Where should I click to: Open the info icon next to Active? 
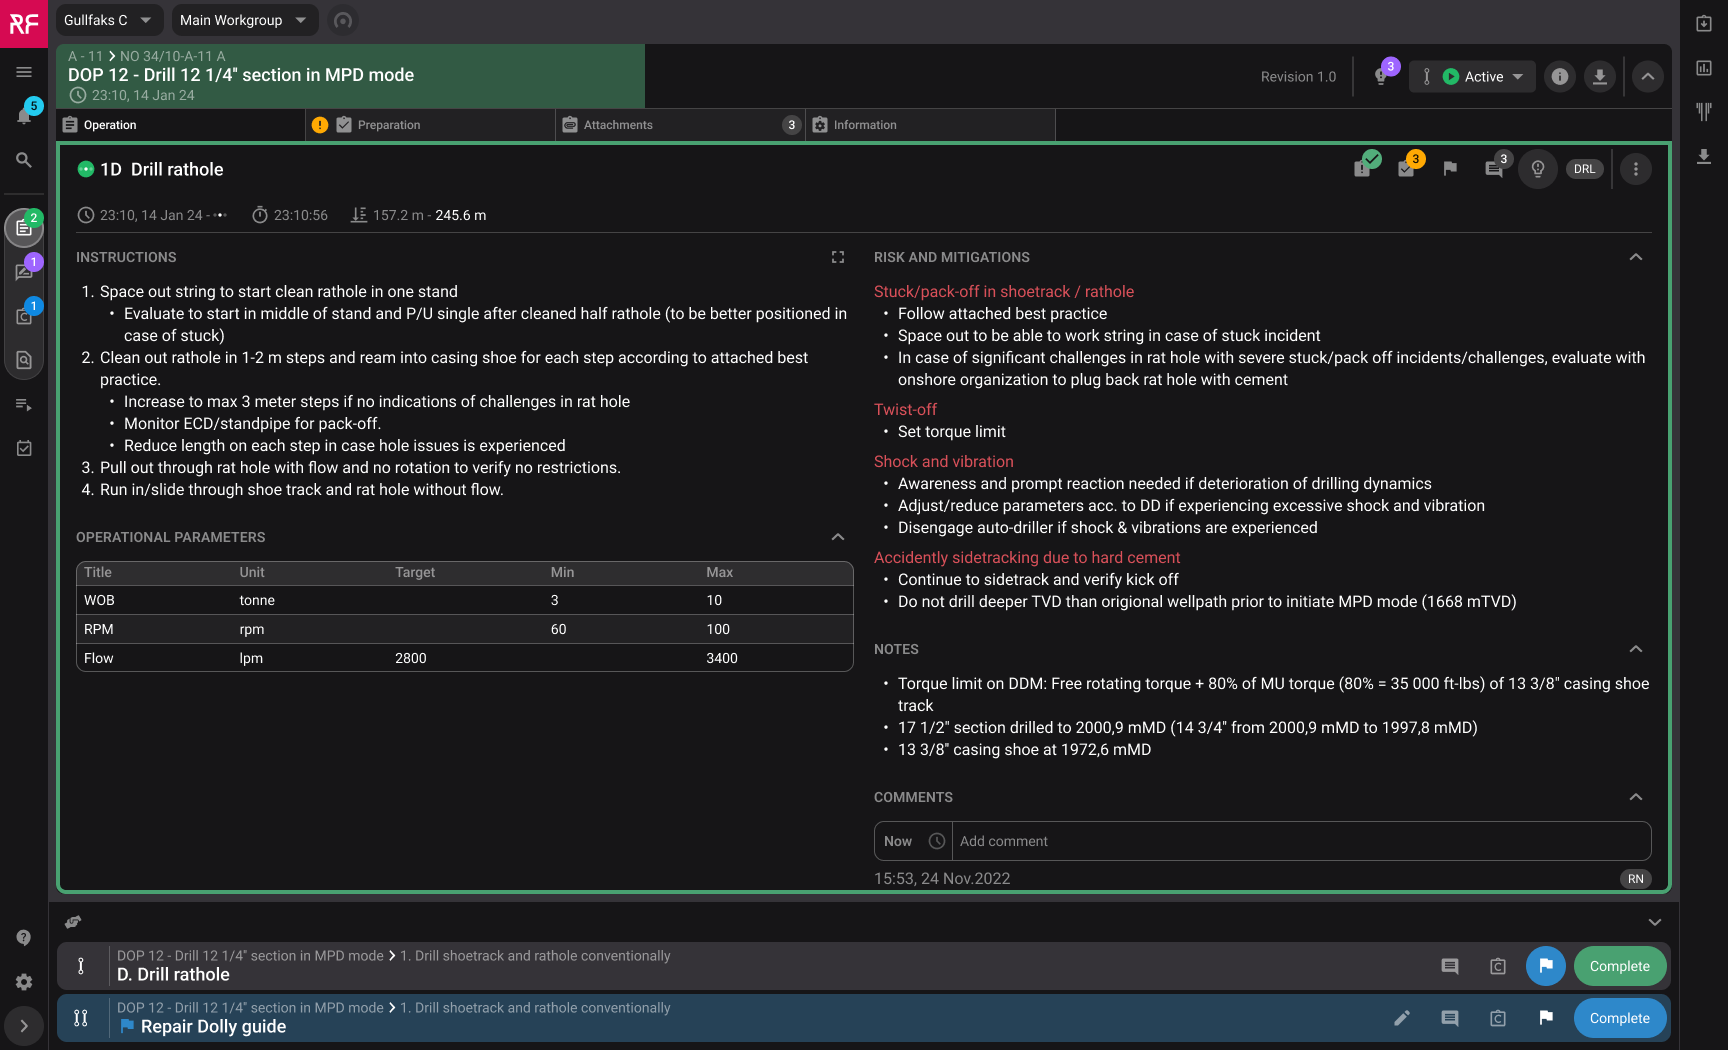[x=1560, y=77]
